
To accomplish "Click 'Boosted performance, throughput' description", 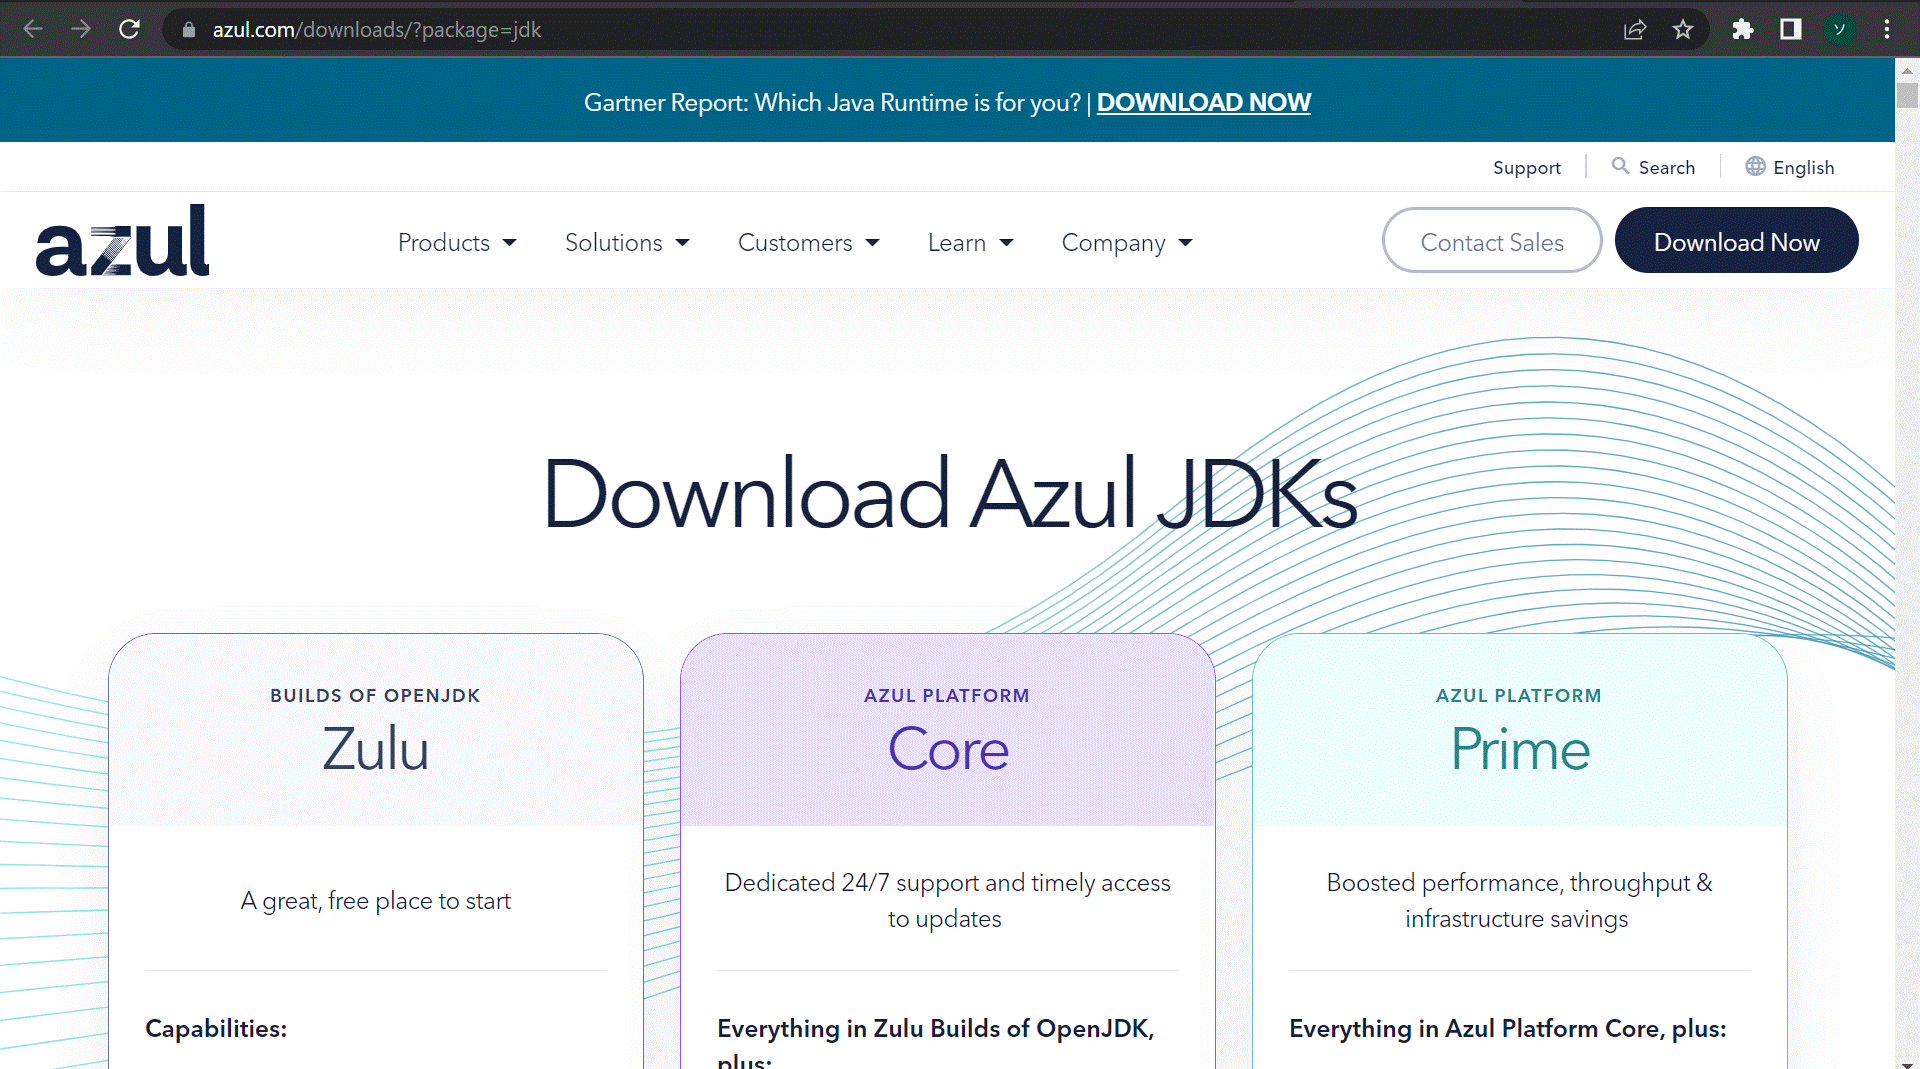I will (x=1519, y=900).
